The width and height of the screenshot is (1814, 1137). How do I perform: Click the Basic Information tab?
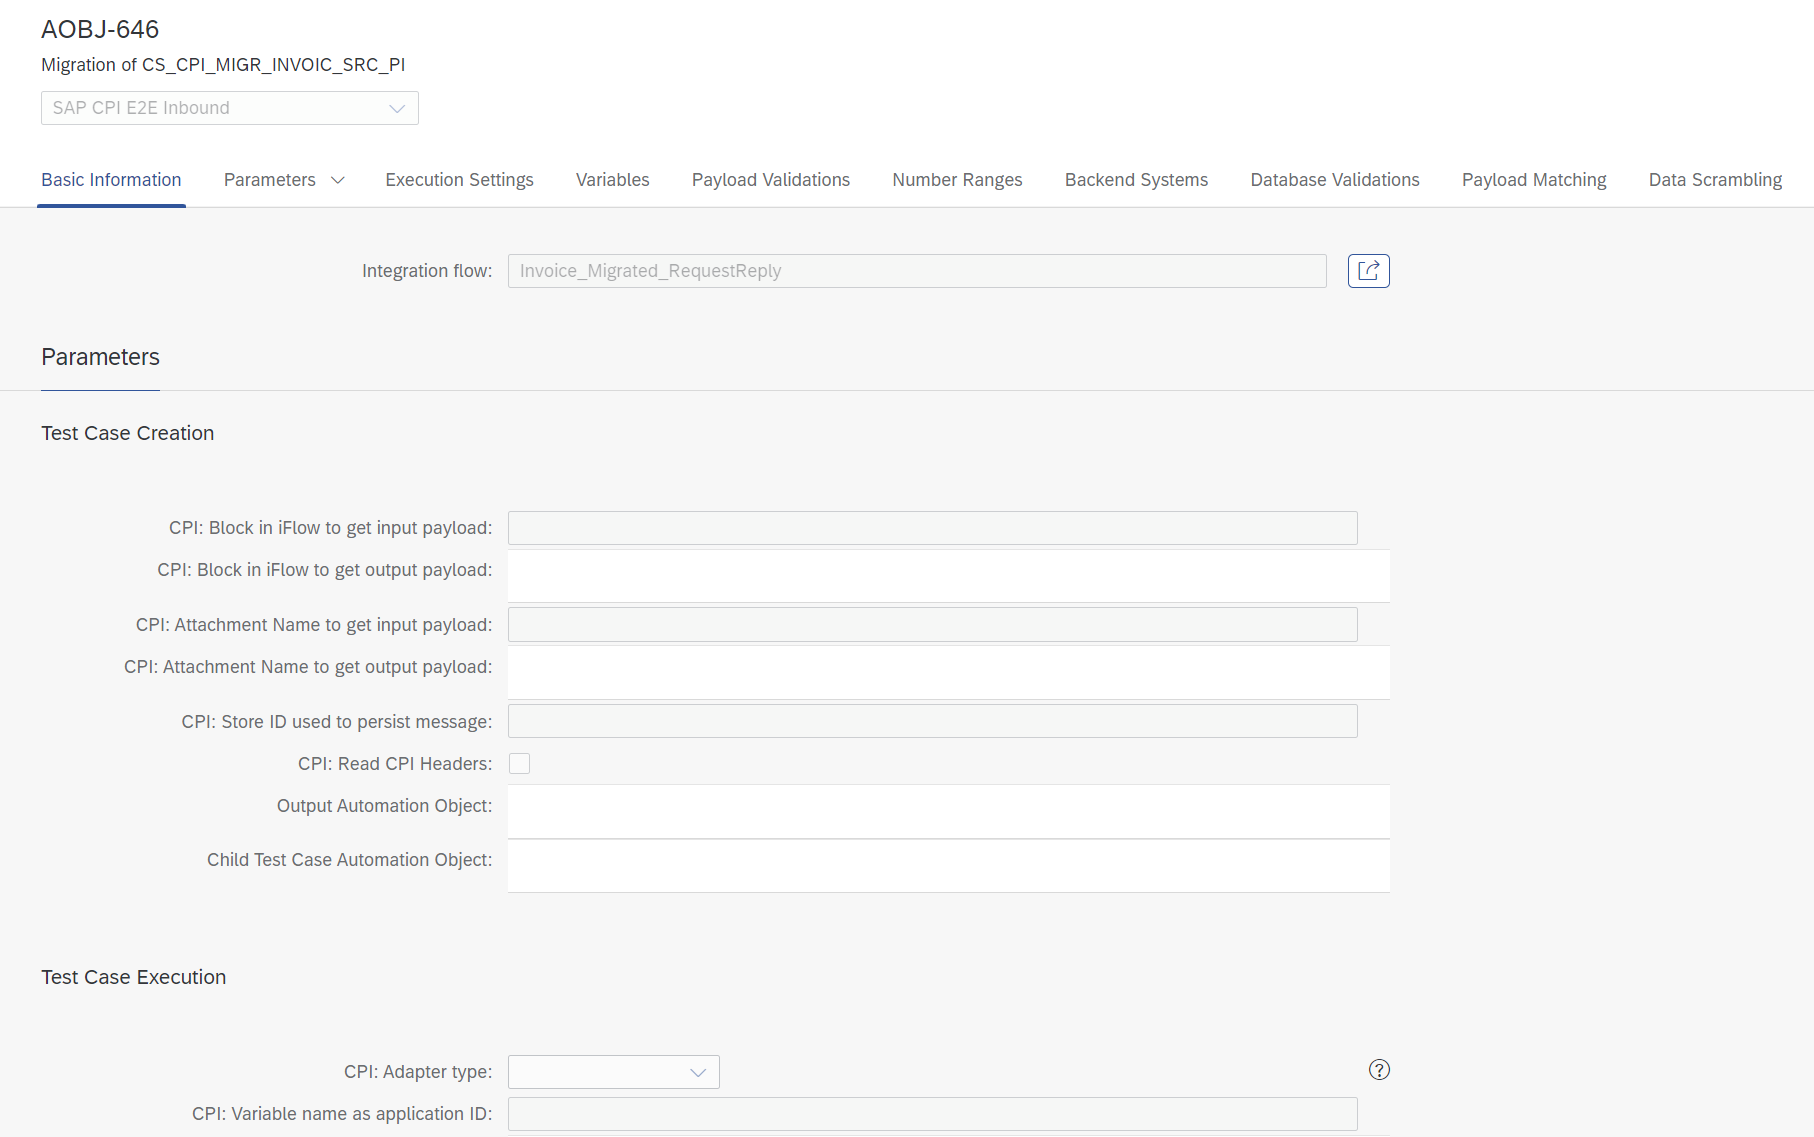click(x=111, y=180)
